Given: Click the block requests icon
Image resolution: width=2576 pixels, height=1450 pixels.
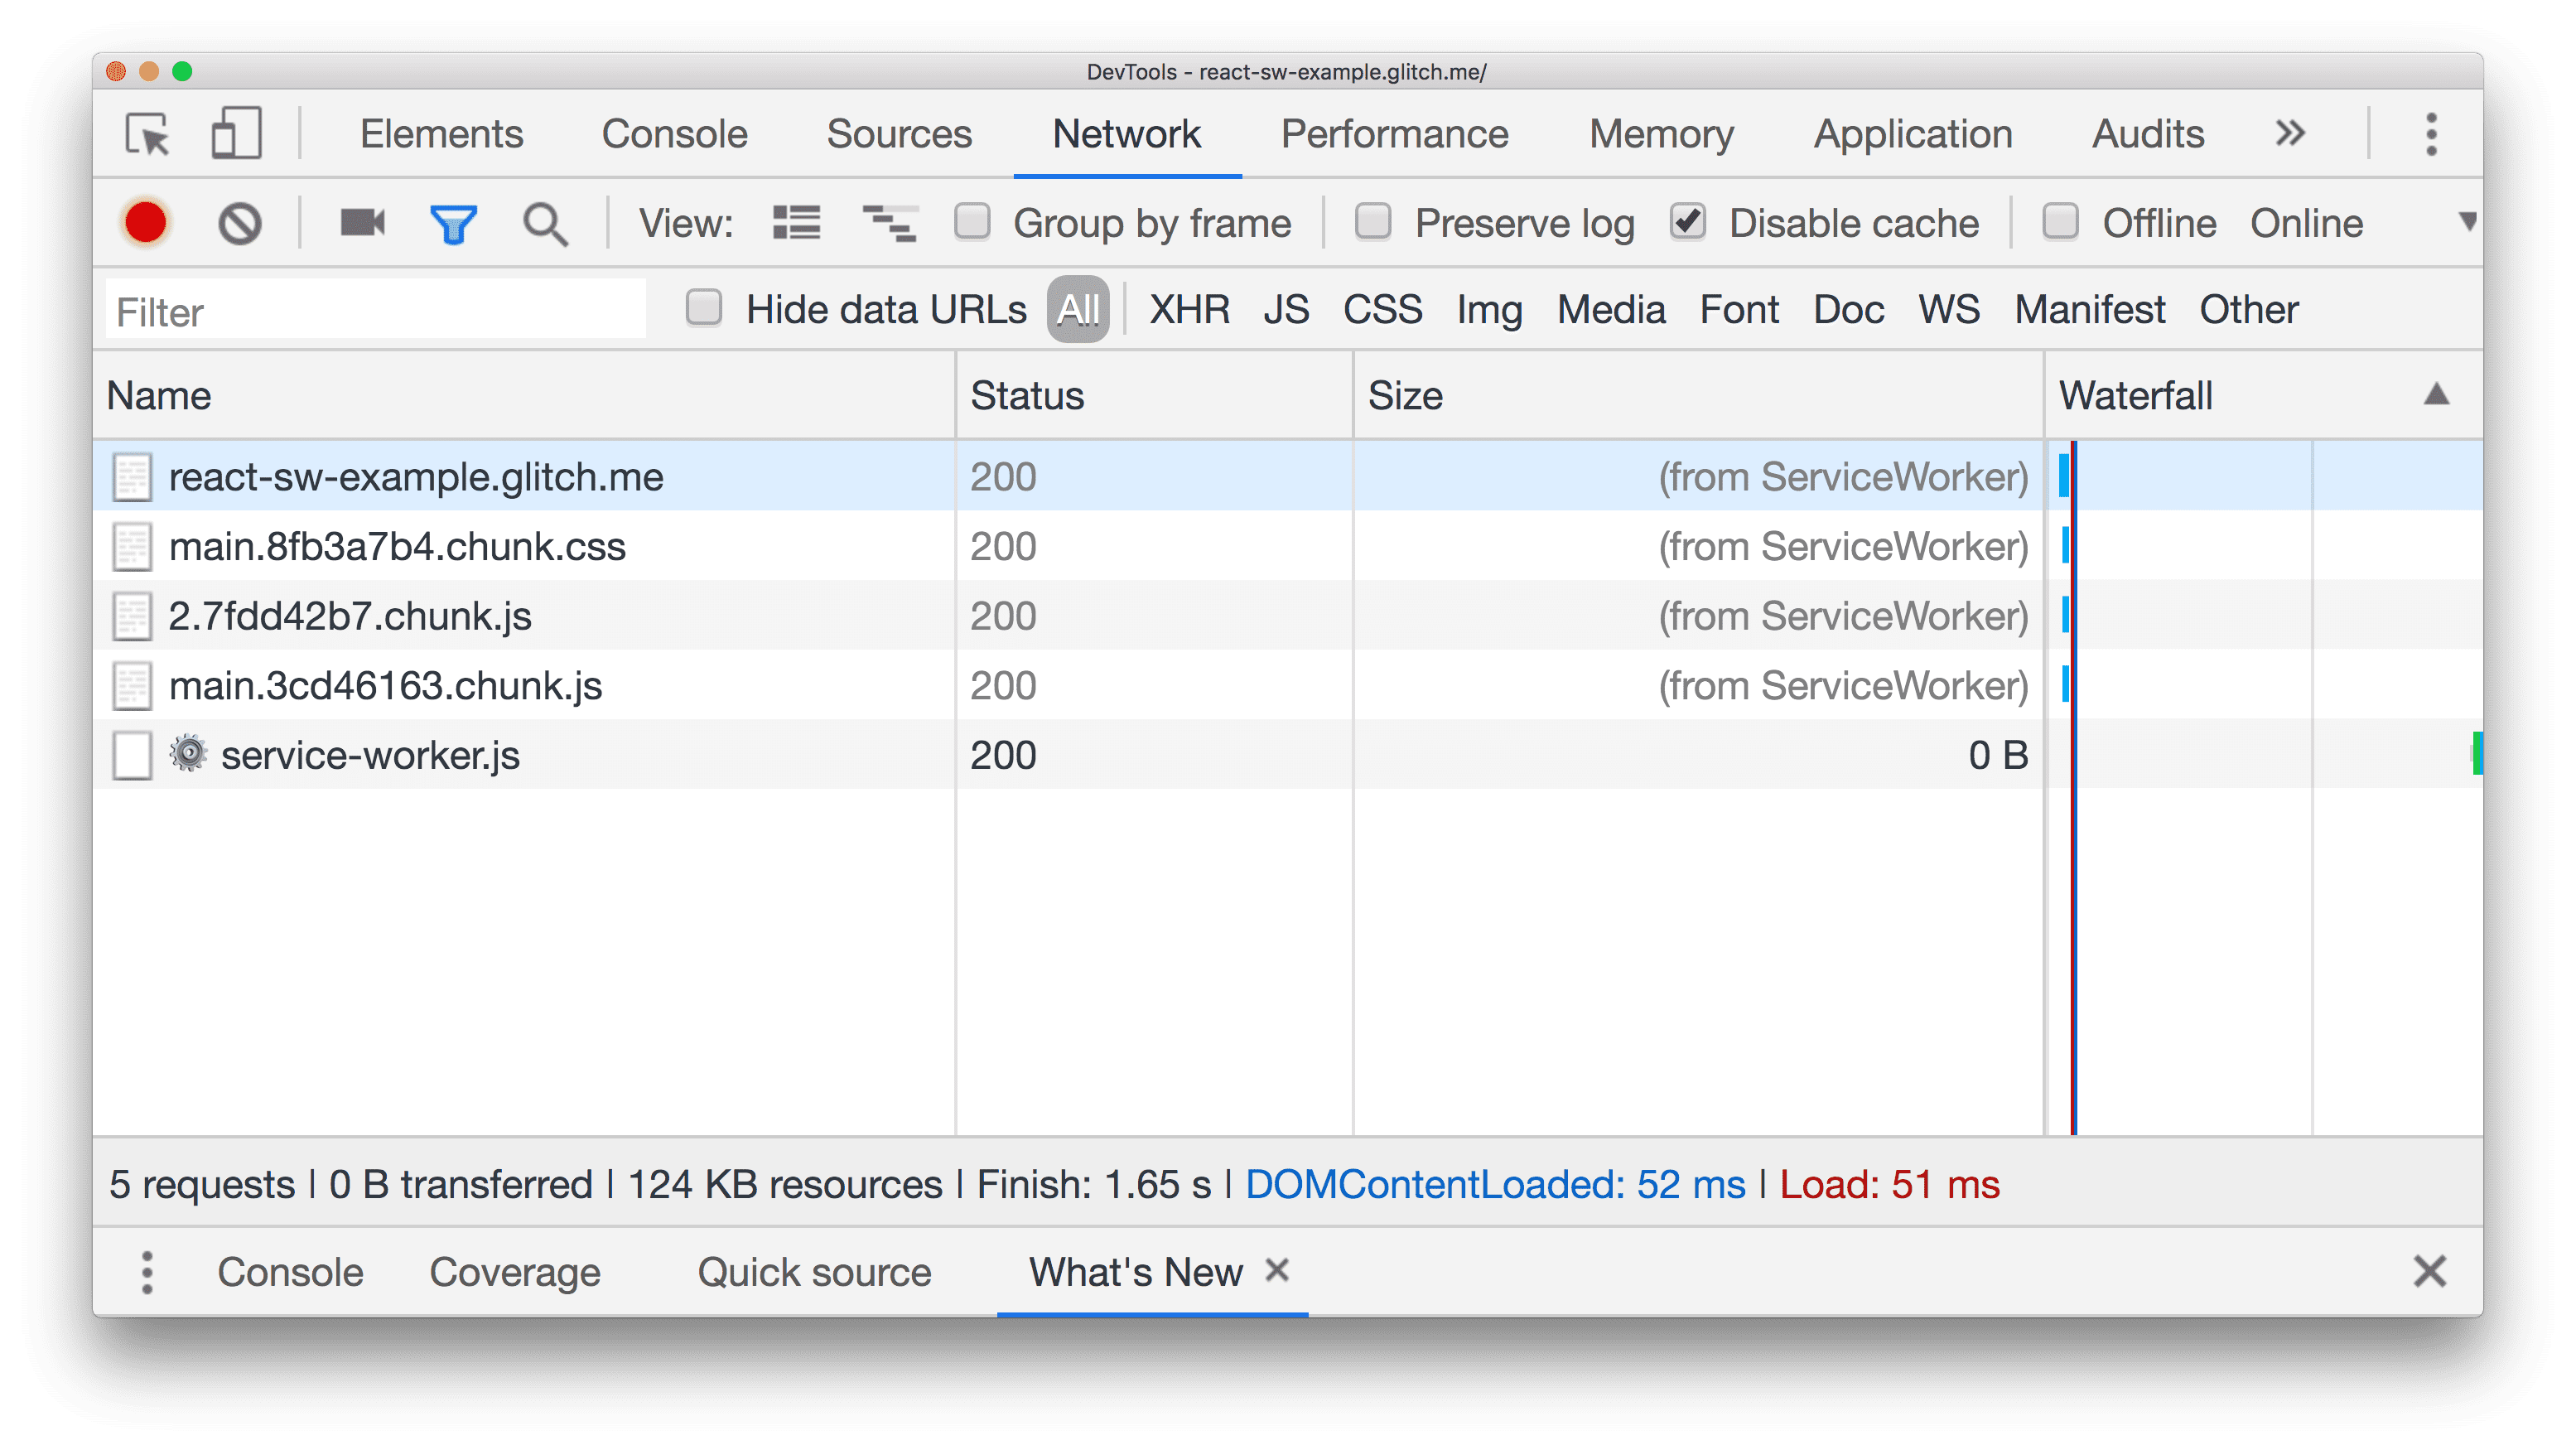Looking at the screenshot, I should coord(239,221).
